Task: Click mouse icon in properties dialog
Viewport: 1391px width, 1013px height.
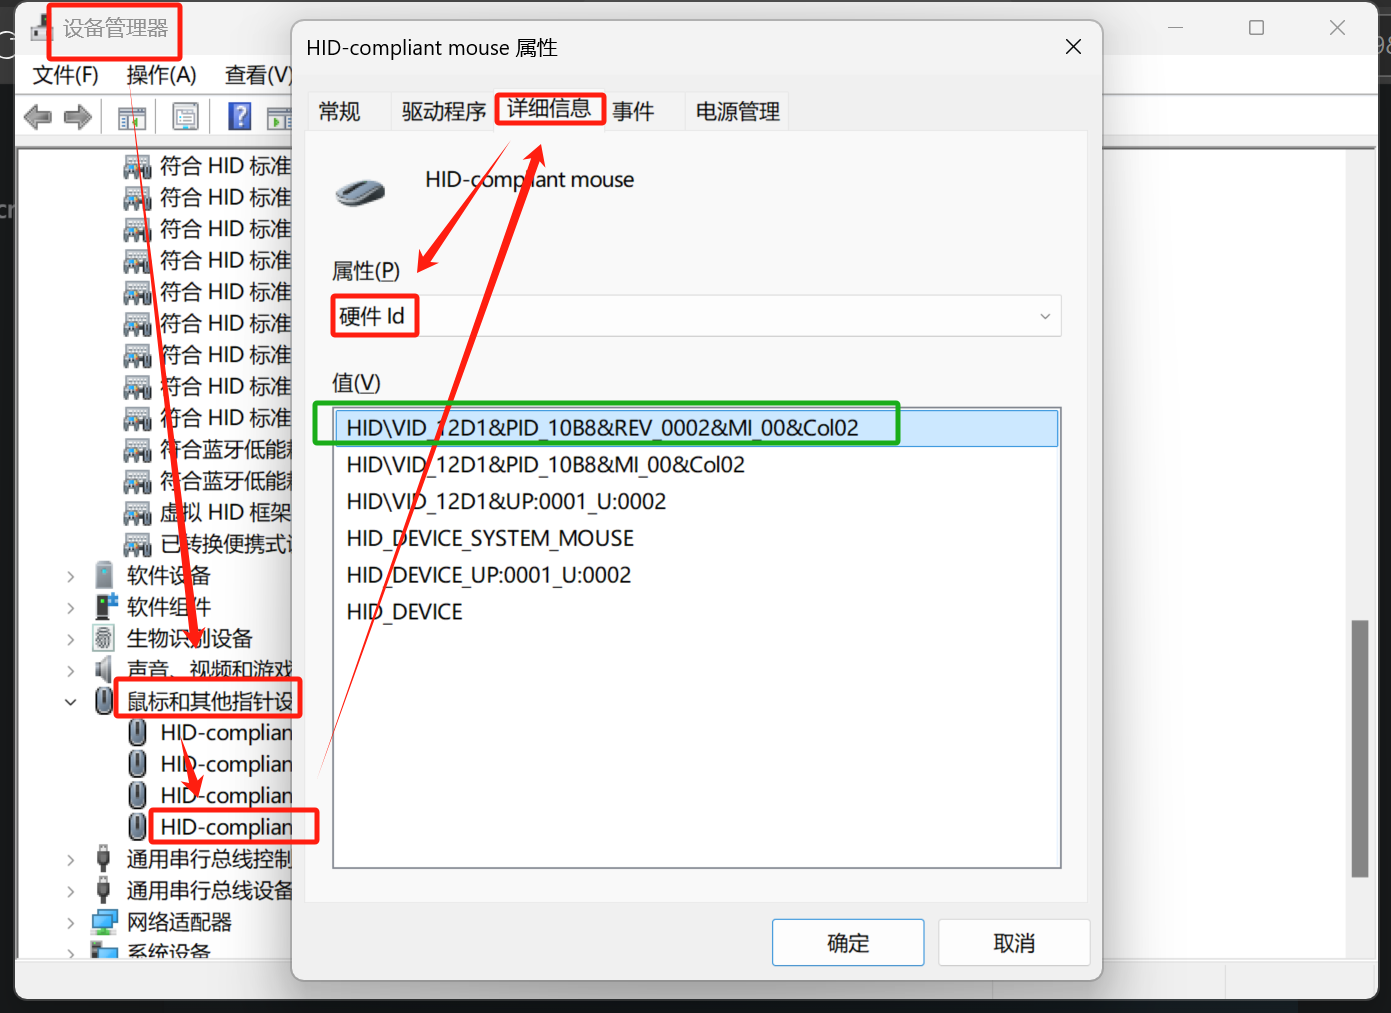Action: pyautogui.click(x=360, y=191)
